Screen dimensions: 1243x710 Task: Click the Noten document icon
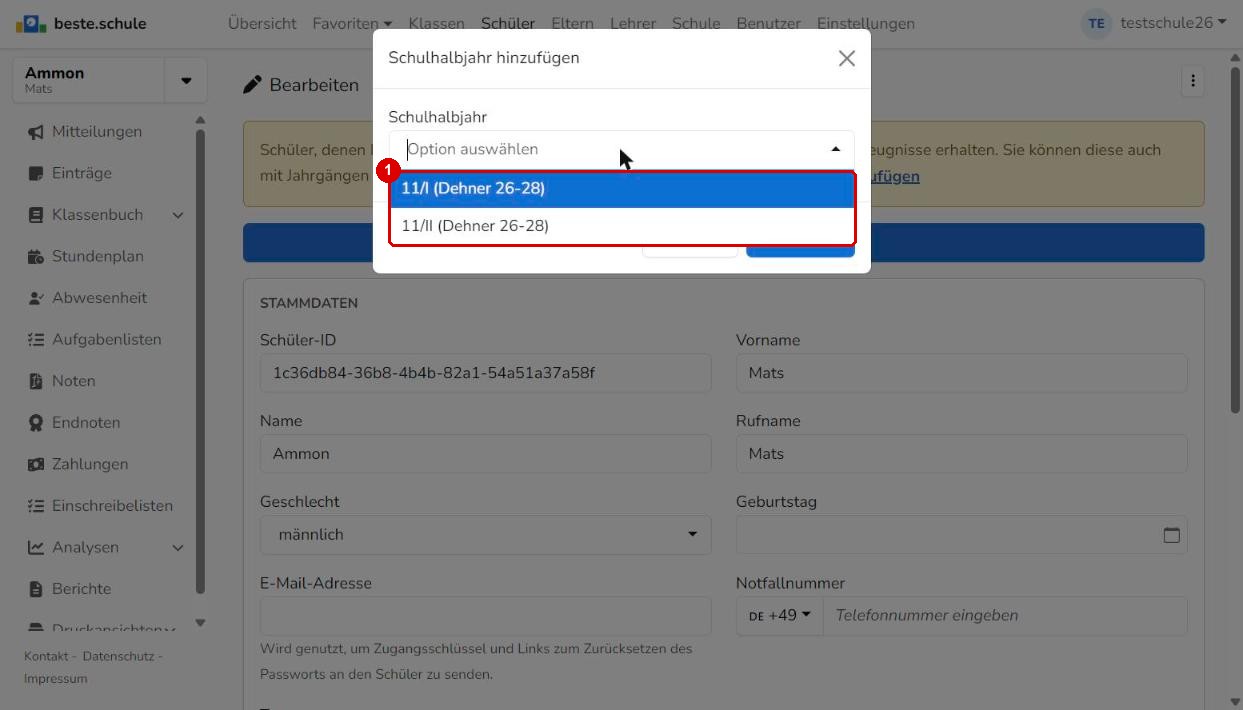36,381
